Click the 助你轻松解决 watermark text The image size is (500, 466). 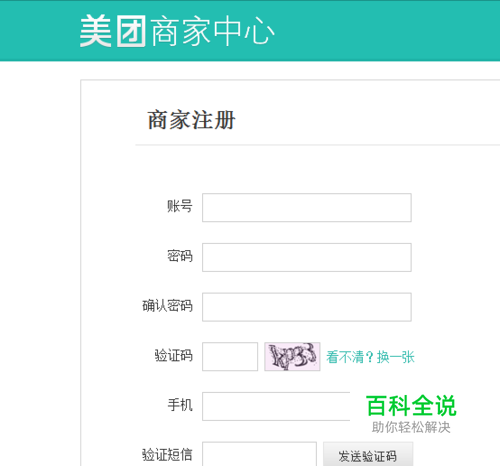tap(411, 427)
